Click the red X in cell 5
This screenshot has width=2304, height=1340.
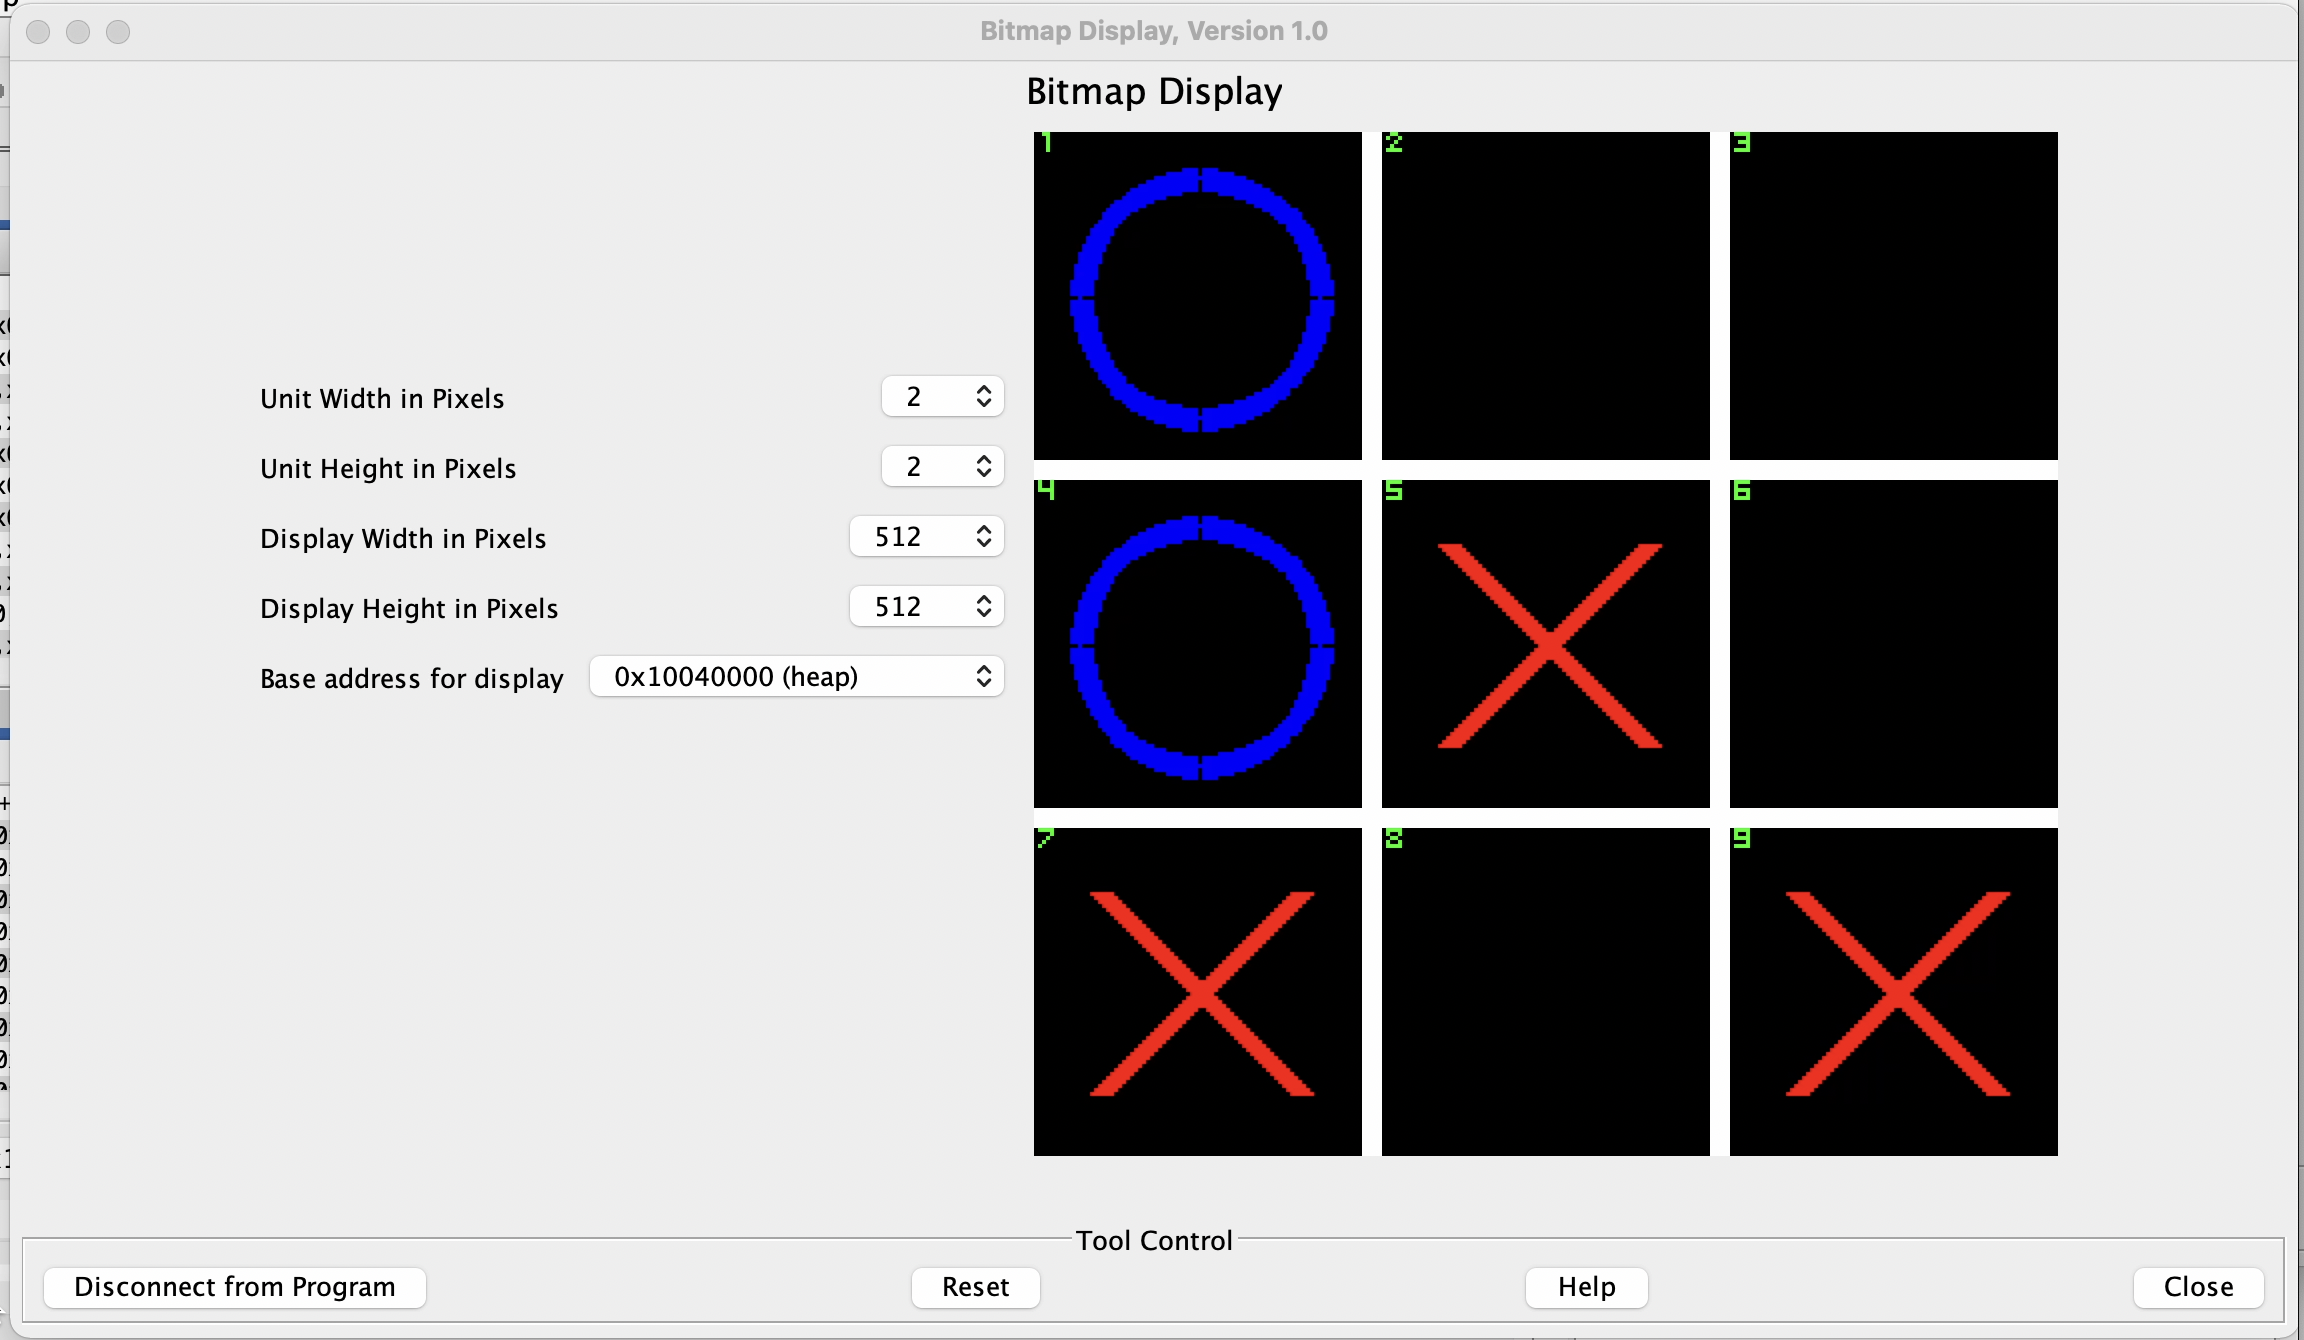pos(1548,646)
